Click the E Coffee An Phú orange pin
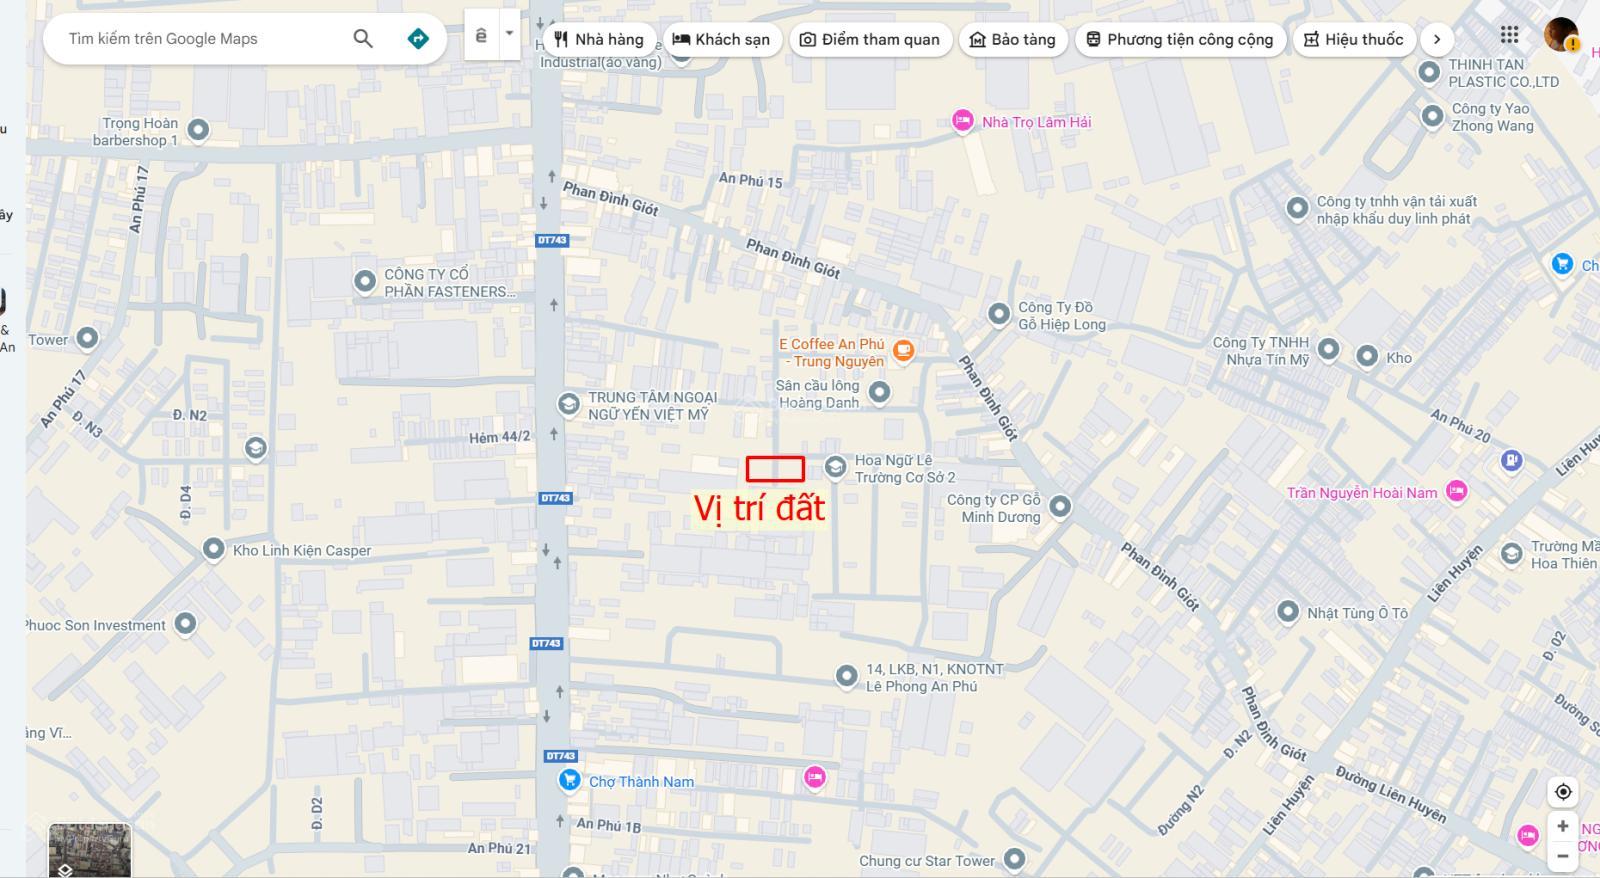Viewport: 1600px width, 878px height. click(x=903, y=350)
